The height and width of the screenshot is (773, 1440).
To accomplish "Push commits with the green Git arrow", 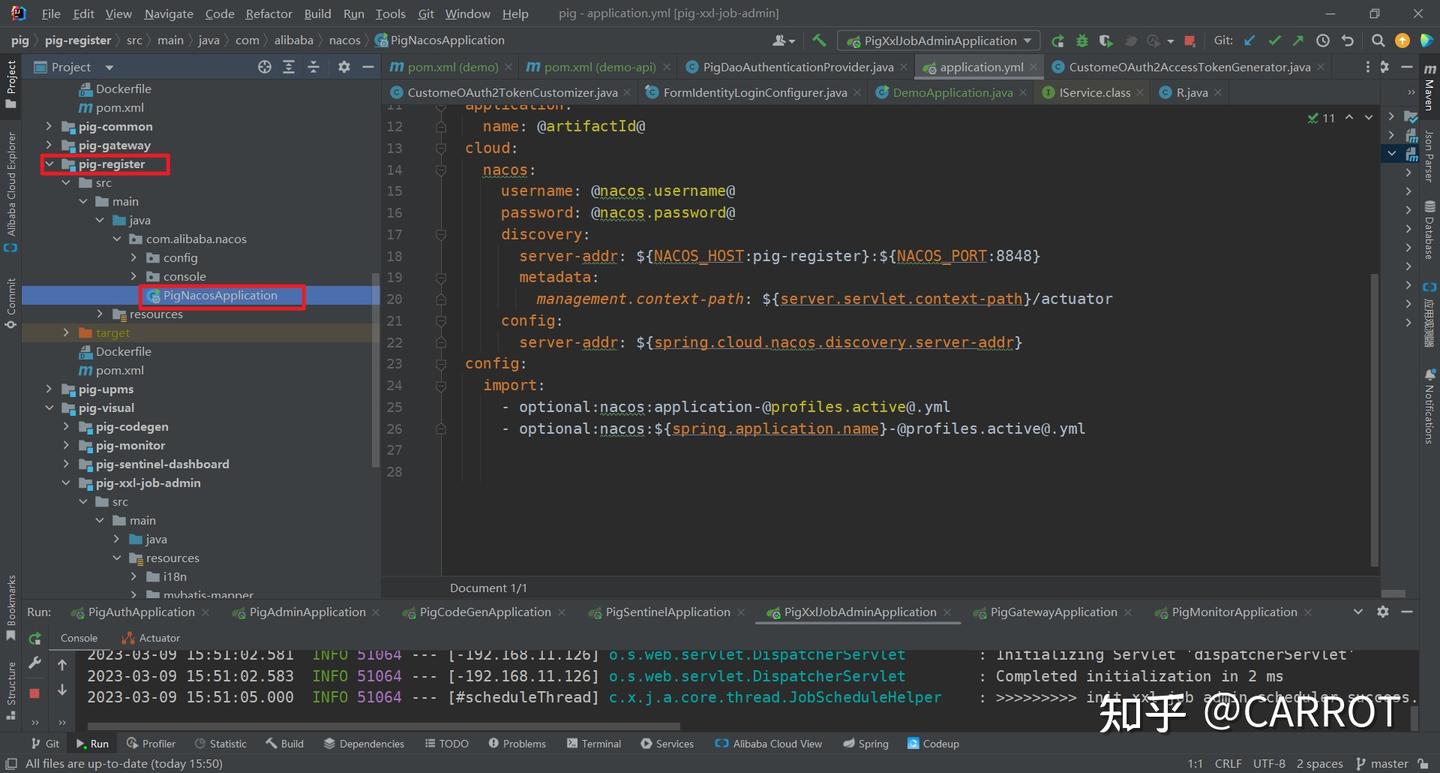I will pyautogui.click(x=1298, y=41).
